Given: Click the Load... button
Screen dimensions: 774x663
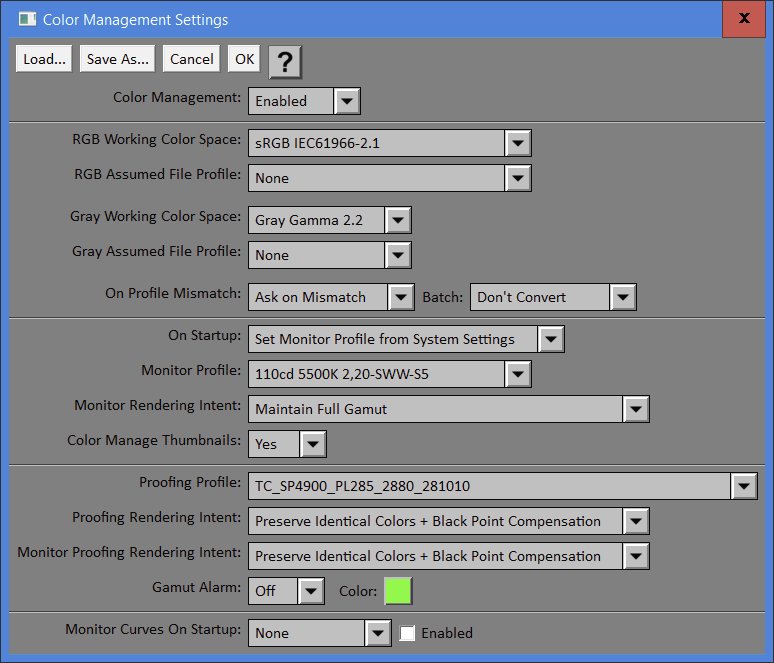Looking at the screenshot, I should [x=45, y=59].
